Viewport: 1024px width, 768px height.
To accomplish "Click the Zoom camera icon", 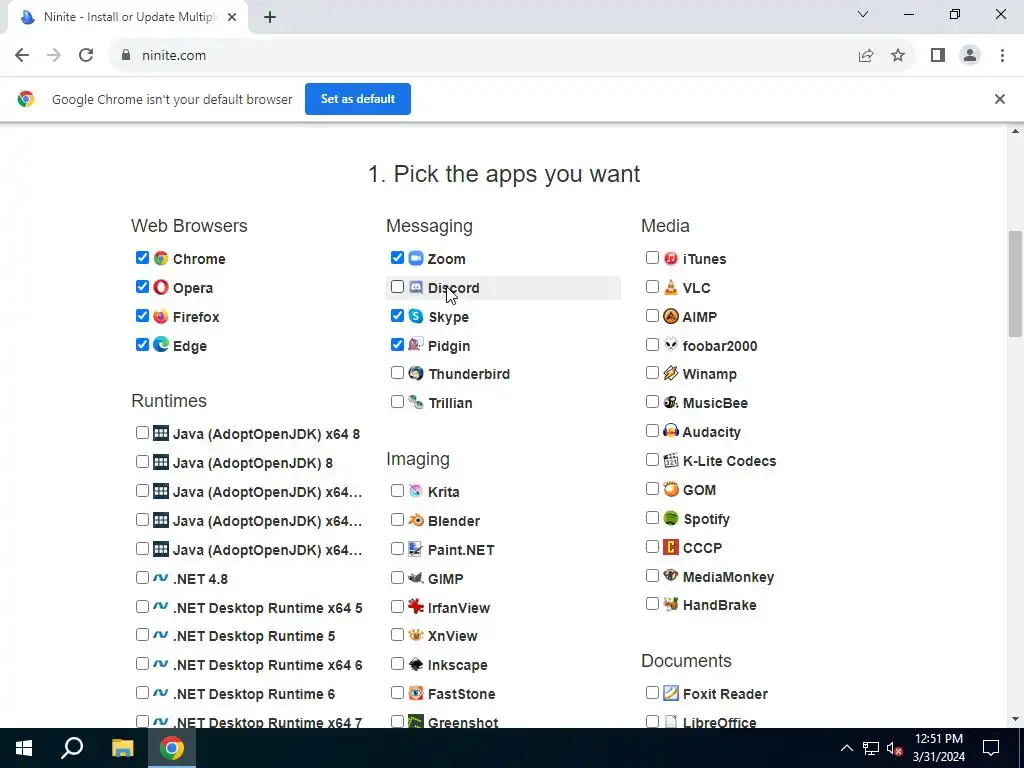I will pyautogui.click(x=416, y=259).
